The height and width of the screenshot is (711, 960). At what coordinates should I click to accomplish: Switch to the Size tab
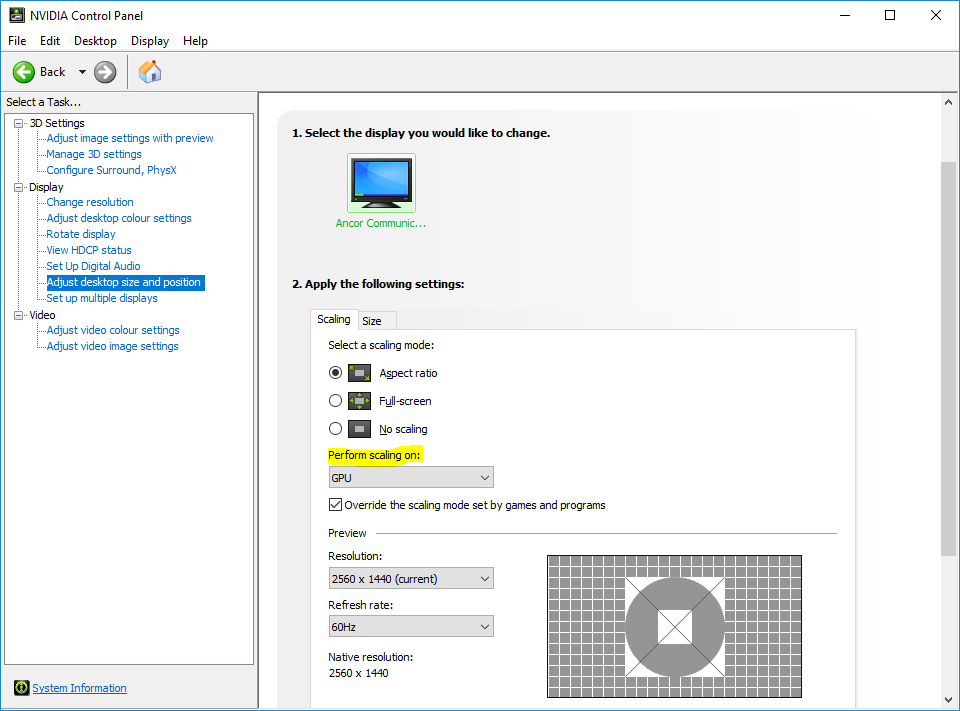[377, 321]
